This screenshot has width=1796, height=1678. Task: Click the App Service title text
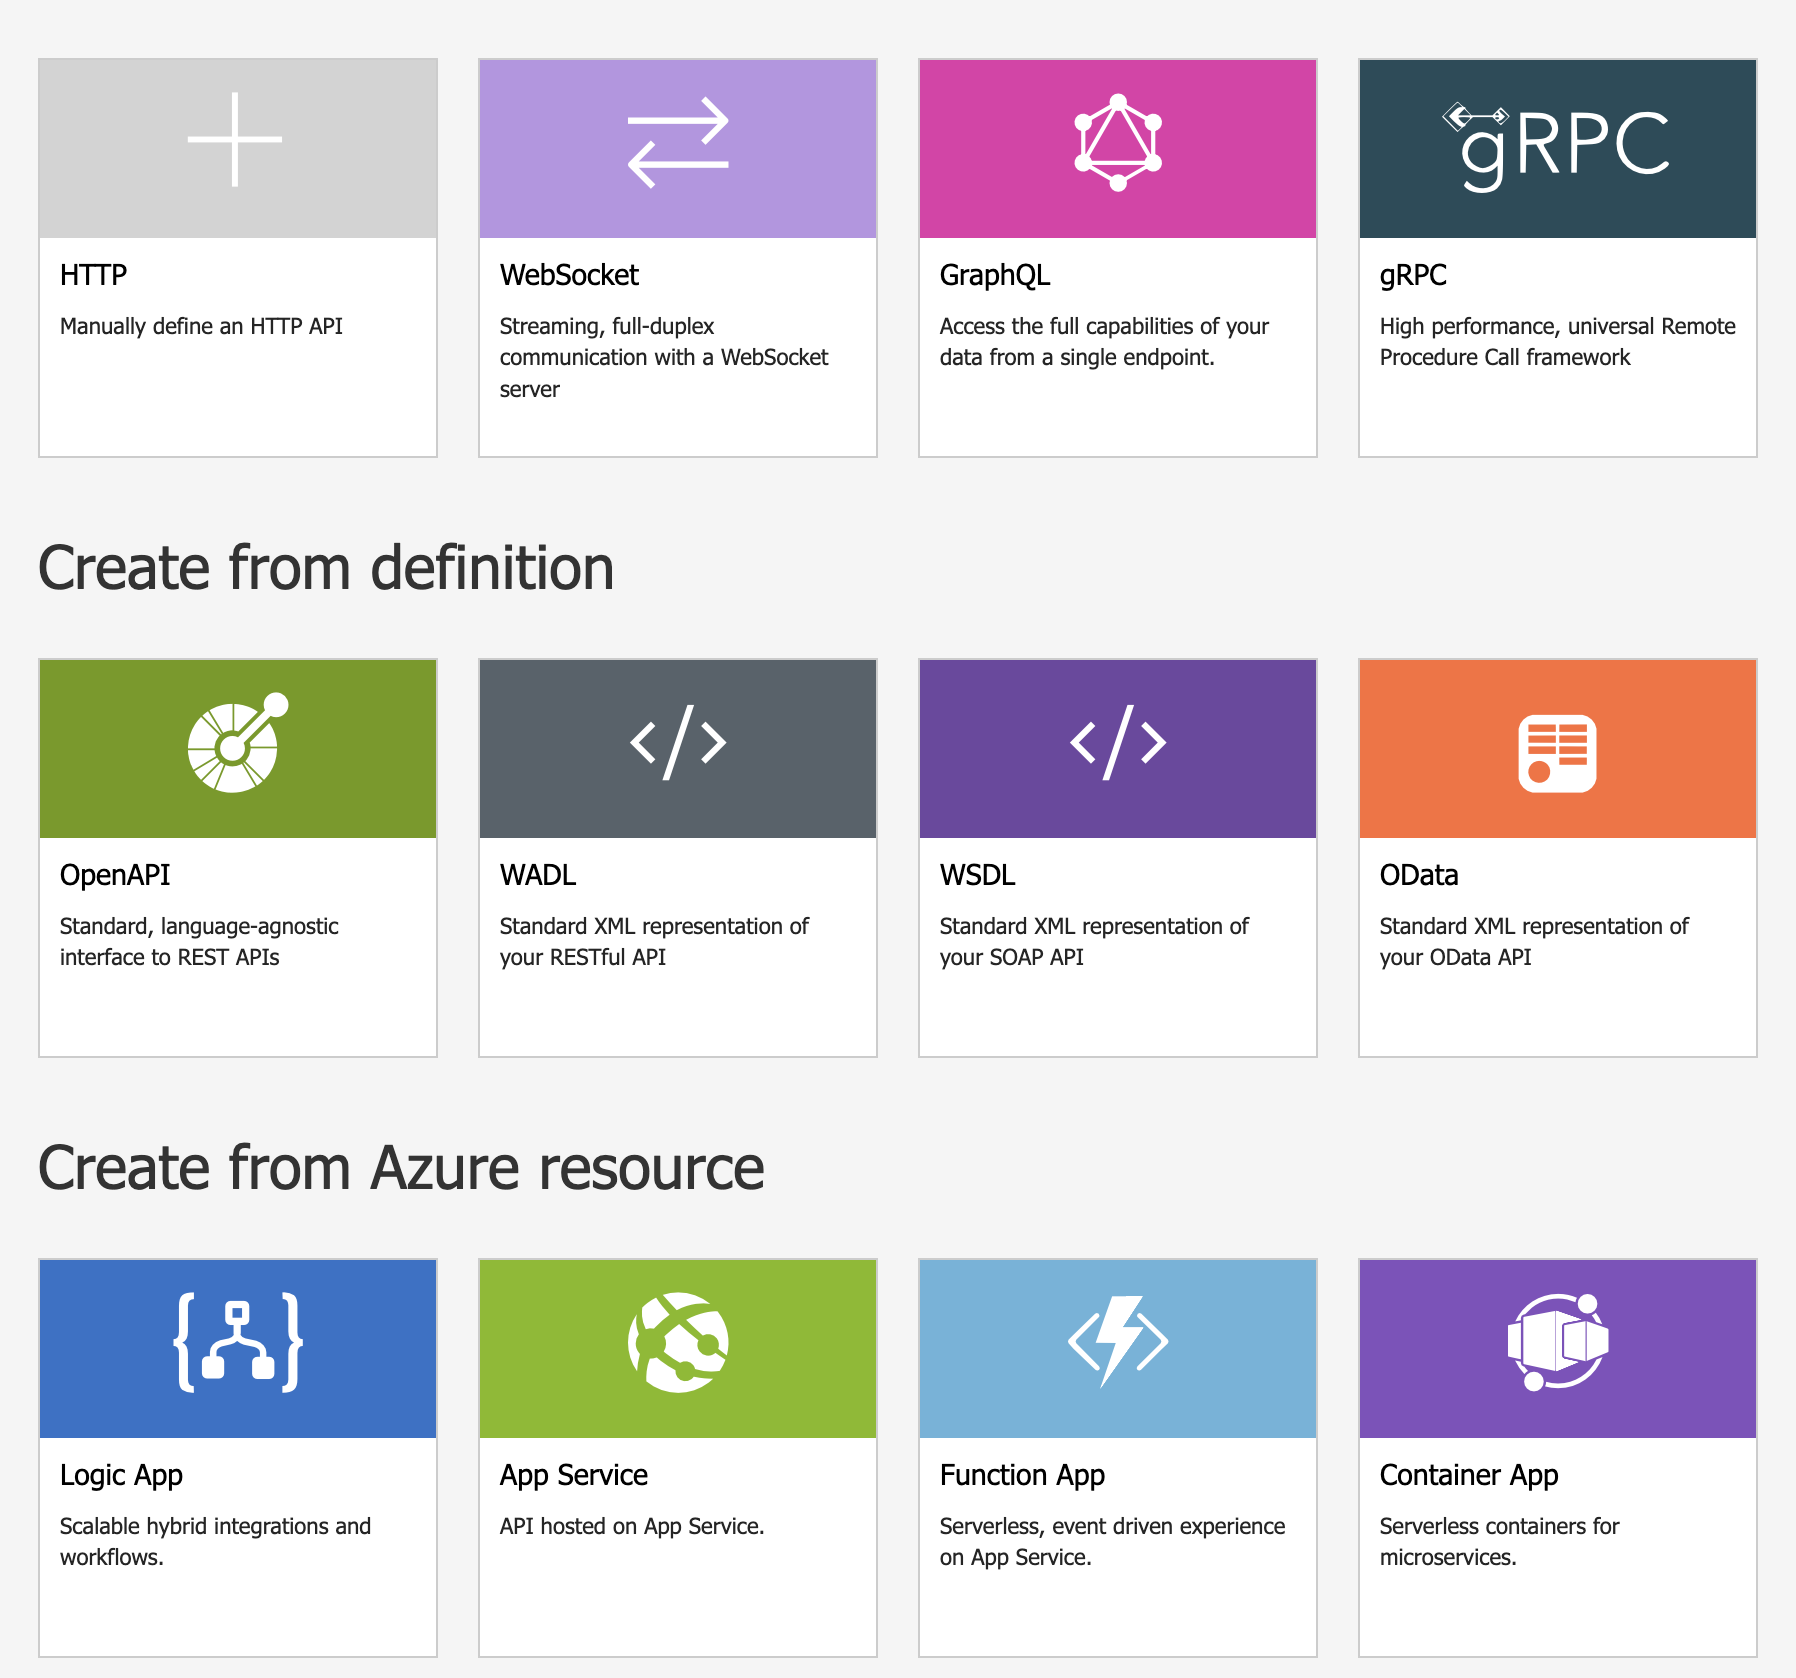(x=574, y=1475)
